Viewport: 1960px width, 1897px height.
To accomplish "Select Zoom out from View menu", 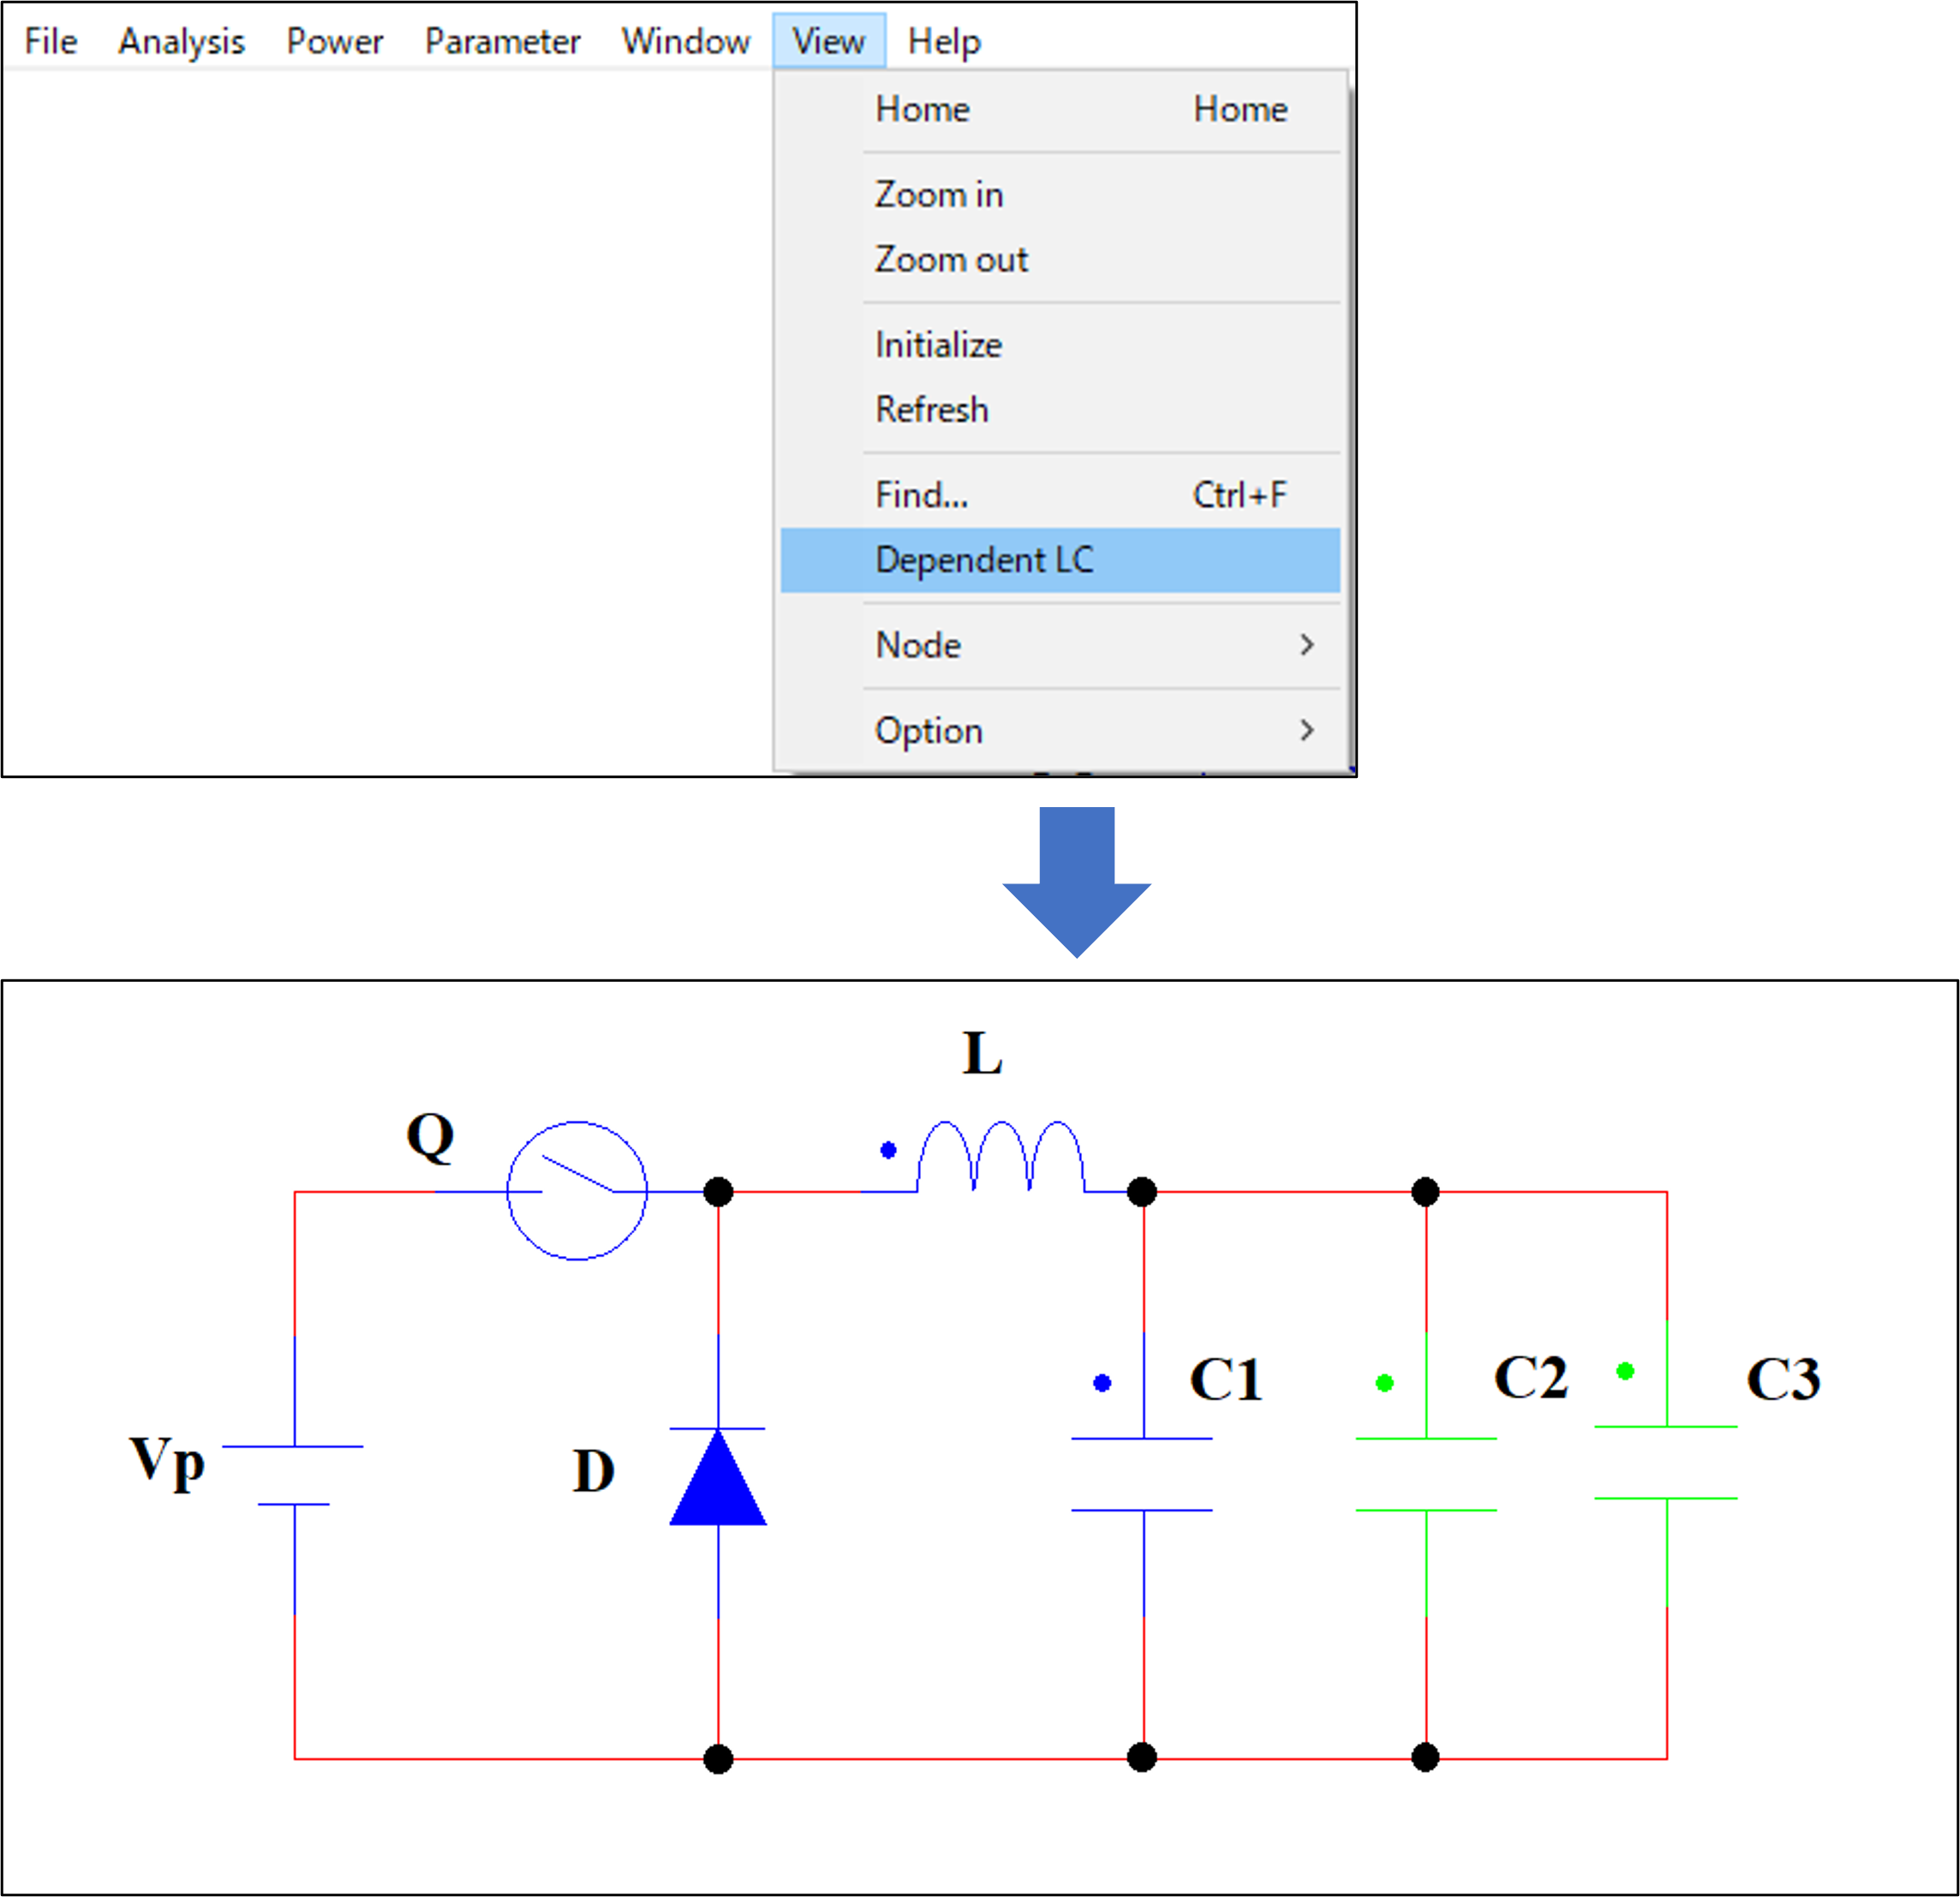I will [1060, 259].
